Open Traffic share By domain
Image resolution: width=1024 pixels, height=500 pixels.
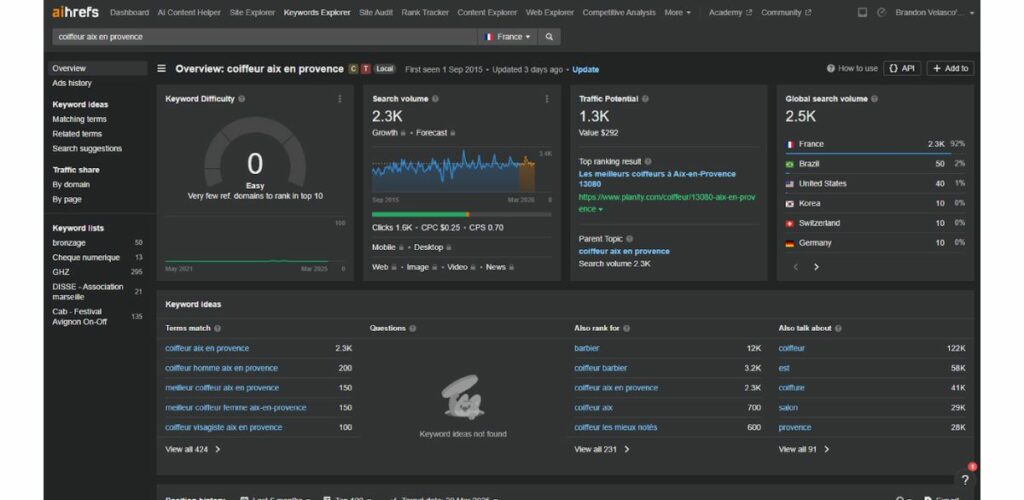[x=71, y=185]
